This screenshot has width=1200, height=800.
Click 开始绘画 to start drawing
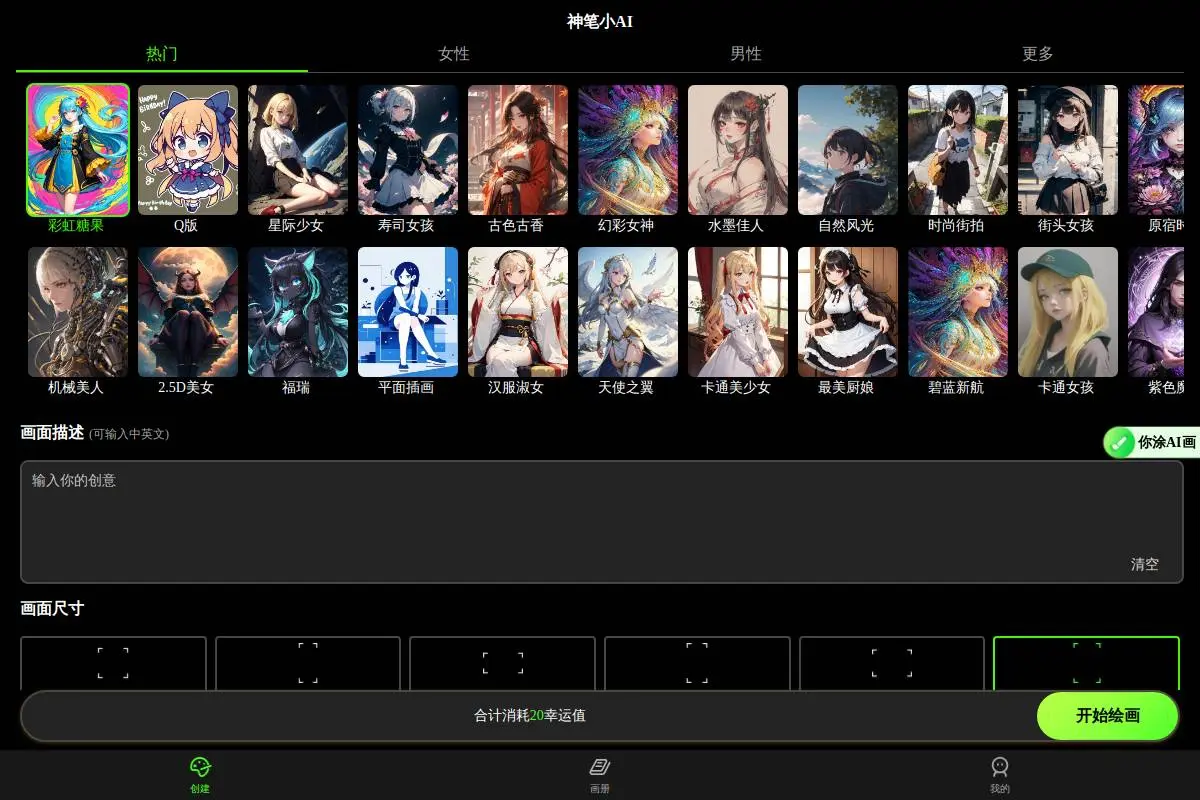pyautogui.click(x=1108, y=716)
